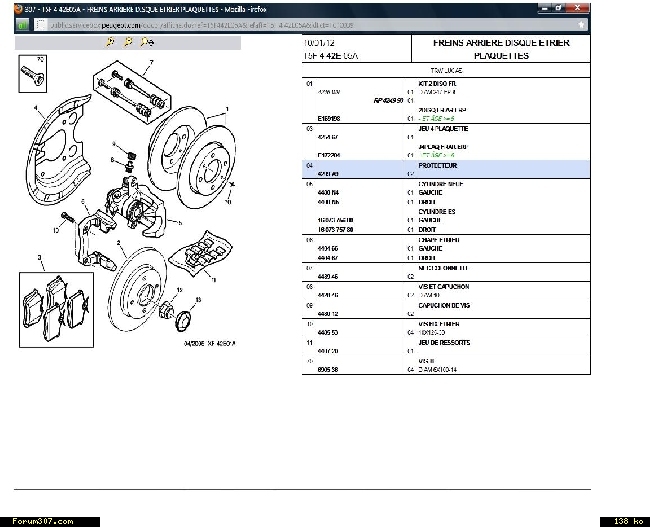Click part number 6905 58
This screenshot has width=650, height=527.
(328, 369)
